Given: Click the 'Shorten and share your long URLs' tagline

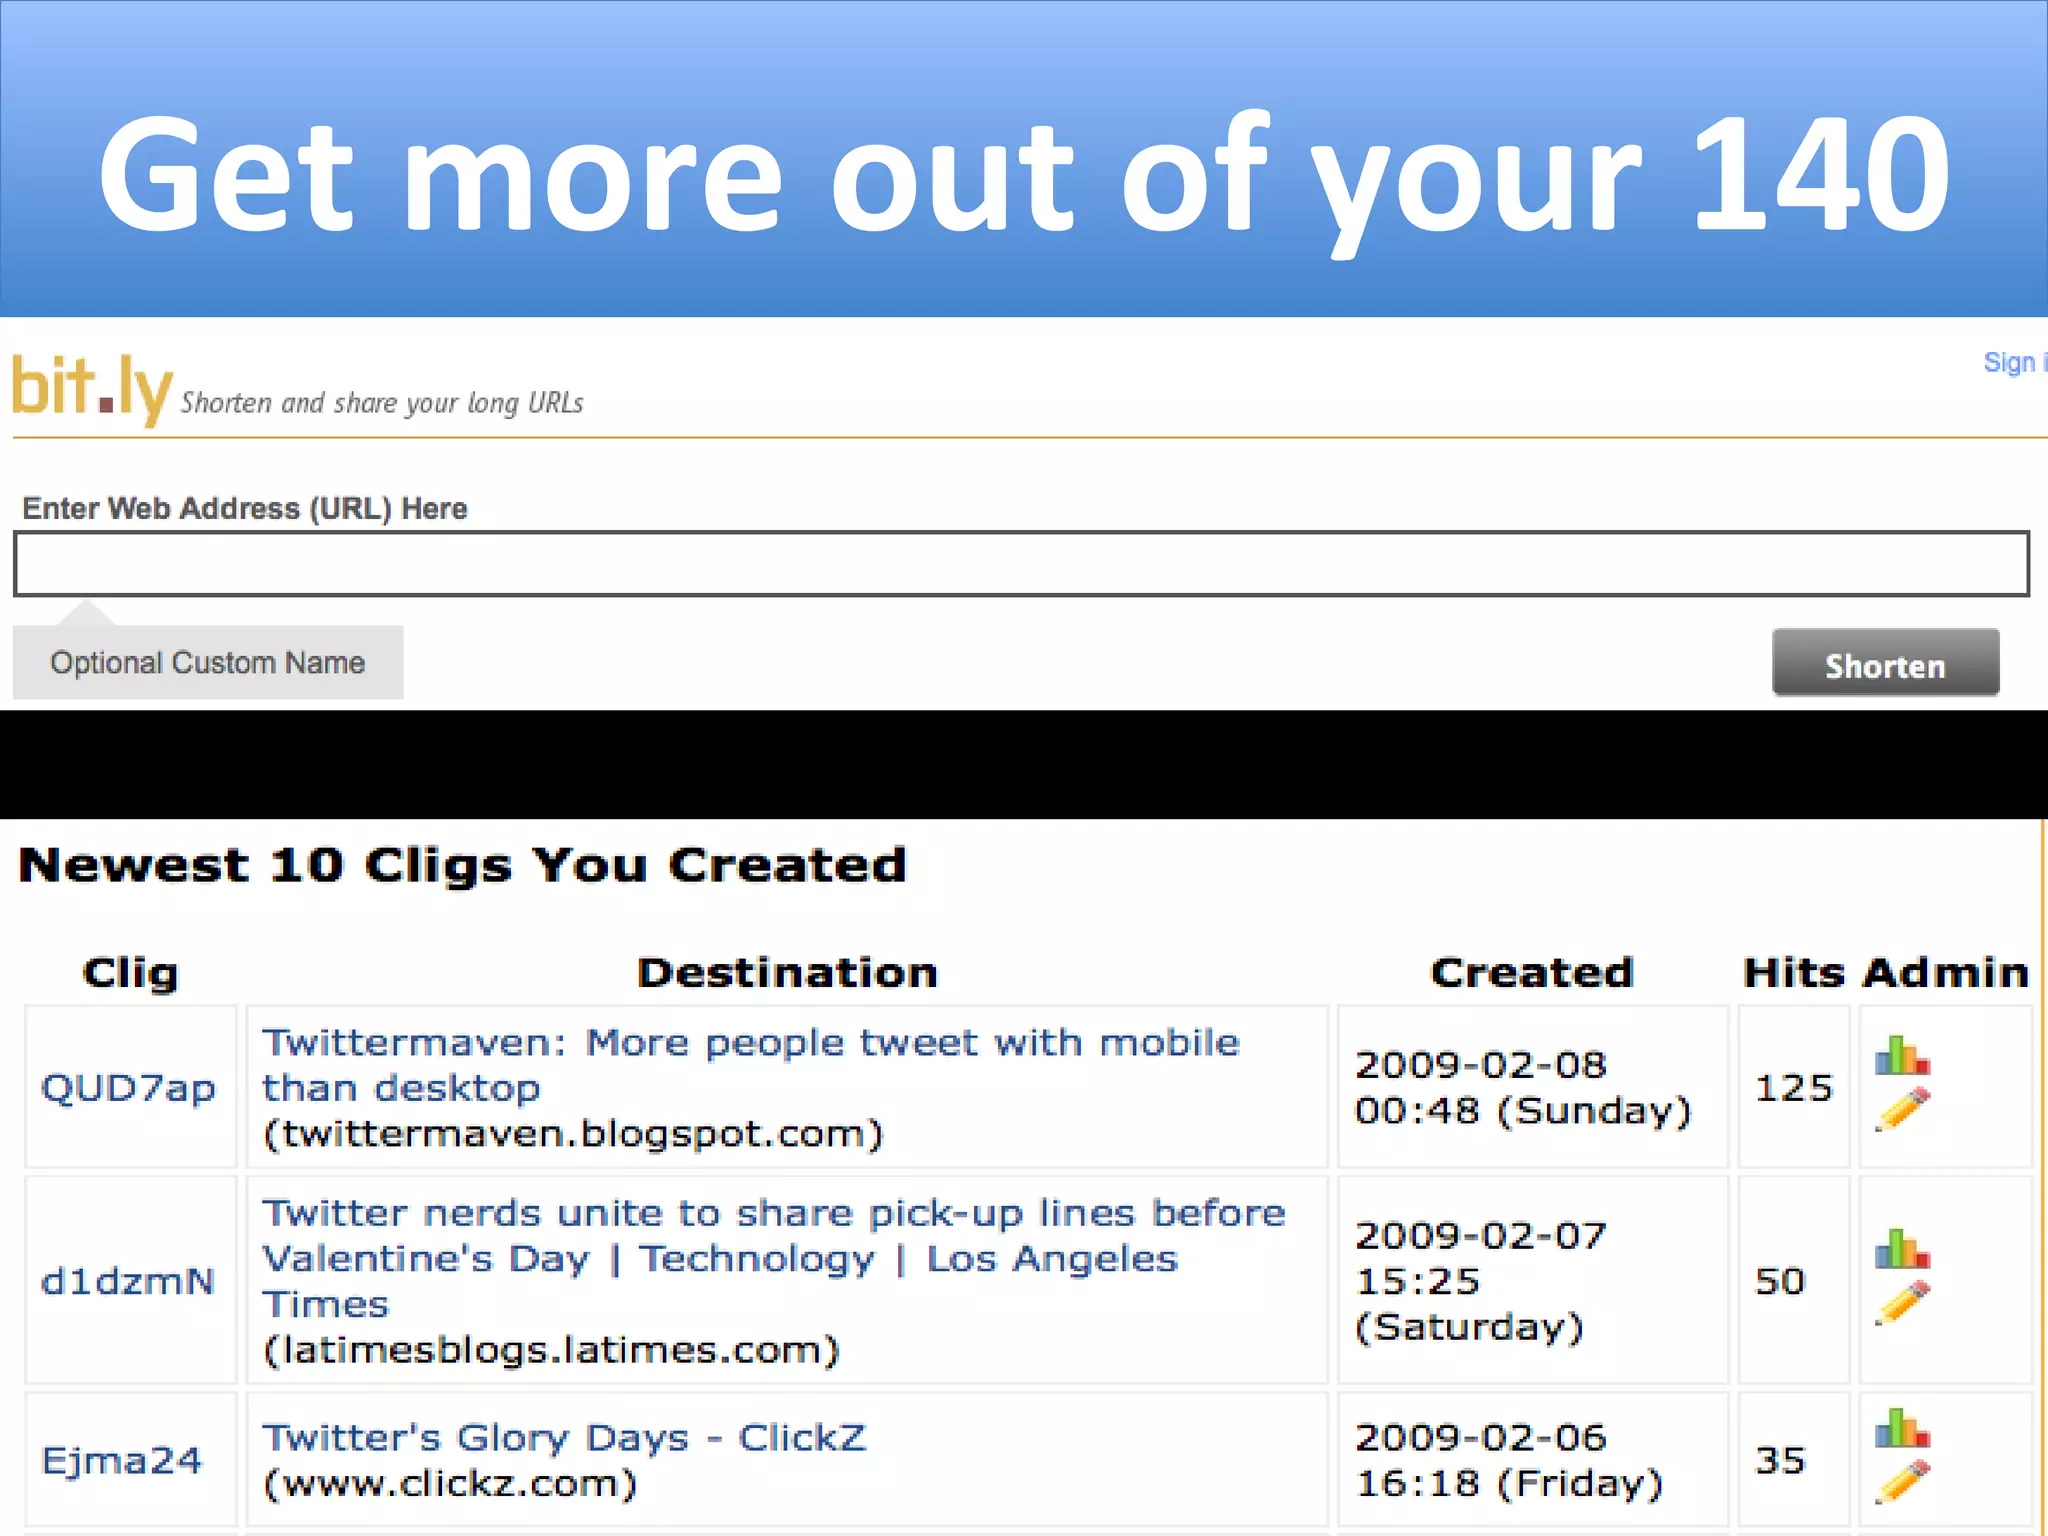Looking at the screenshot, I should [382, 403].
